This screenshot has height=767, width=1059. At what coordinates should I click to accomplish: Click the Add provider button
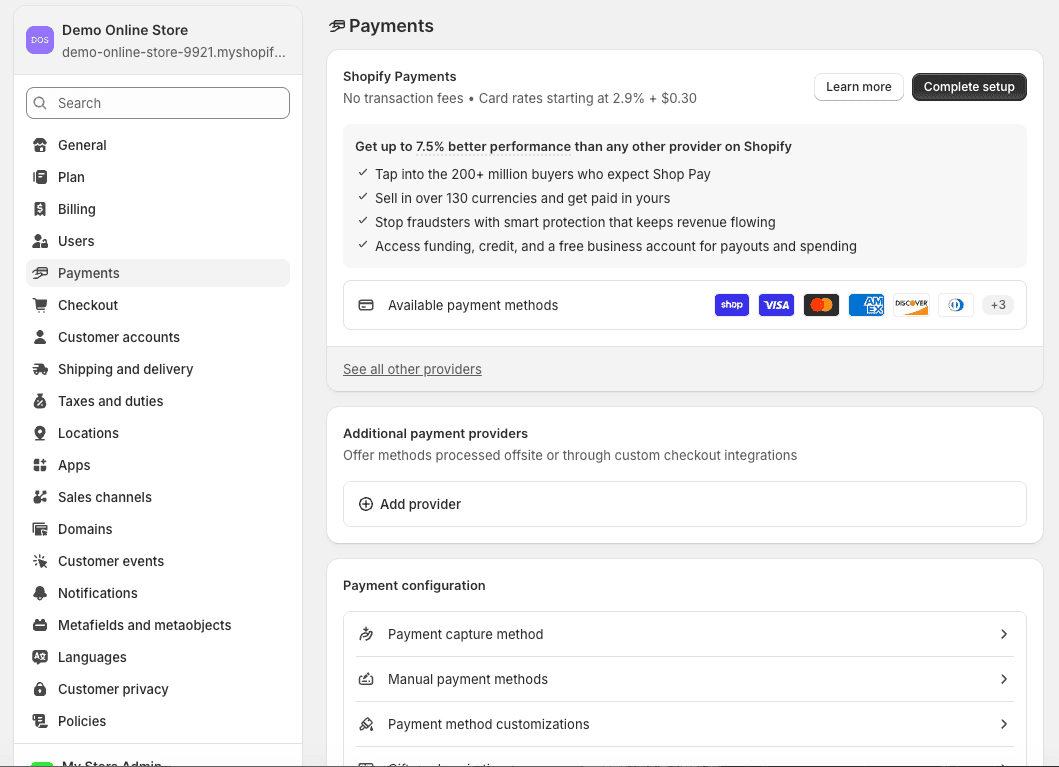click(685, 504)
